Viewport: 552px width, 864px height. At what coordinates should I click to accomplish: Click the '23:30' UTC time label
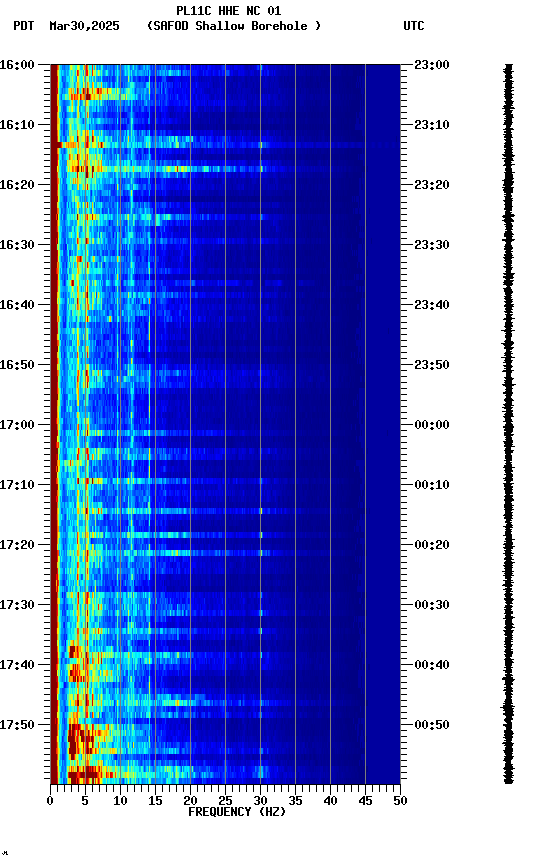tap(432, 245)
